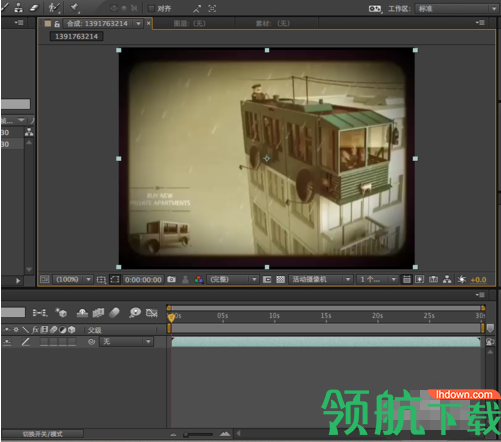This screenshot has width=501, height=442.
Task: Open the 1个... view layout dropdown
Action: click(377, 279)
